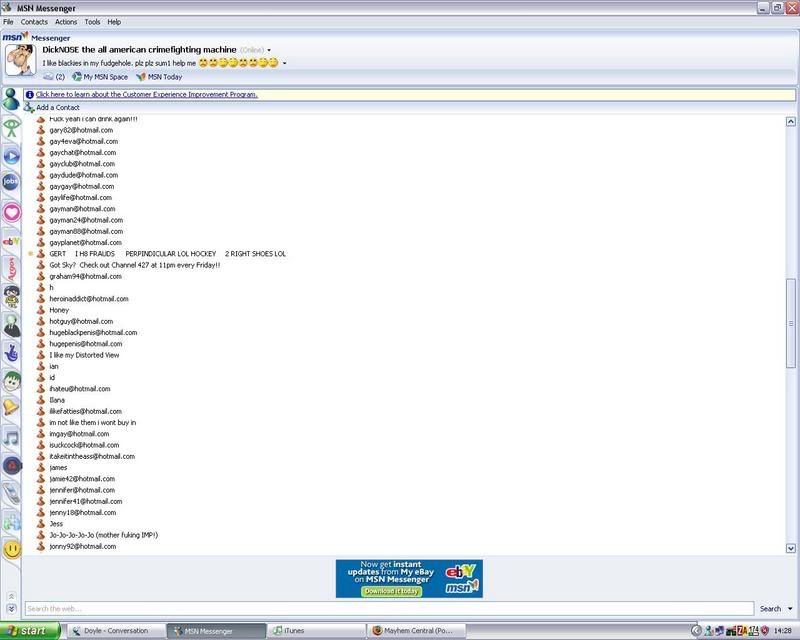The width and height of the screenshot is (800, 640).
Task: Open the mobile phone sidebar tab
Action: click(x=11, y=494)
